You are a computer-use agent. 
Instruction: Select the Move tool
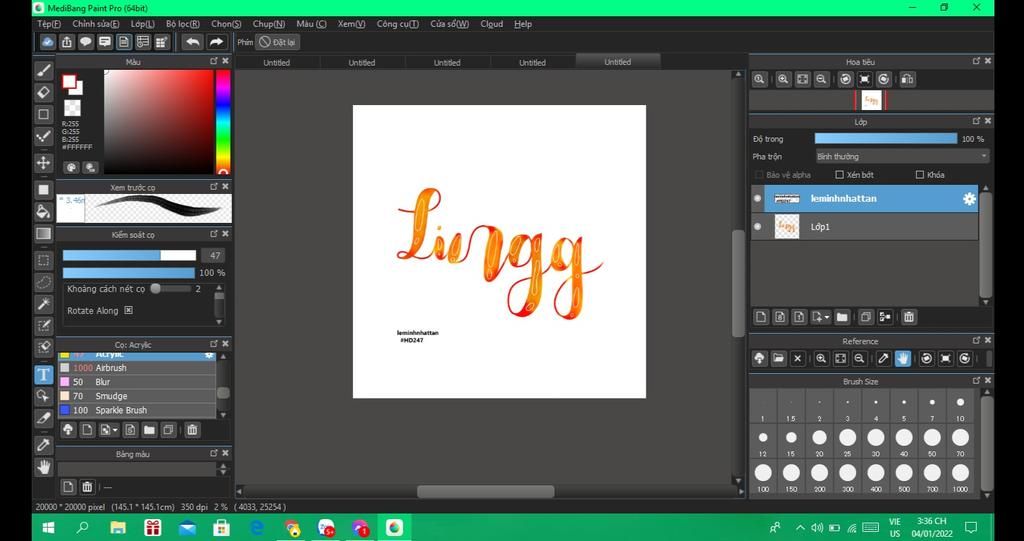(44, 162)
